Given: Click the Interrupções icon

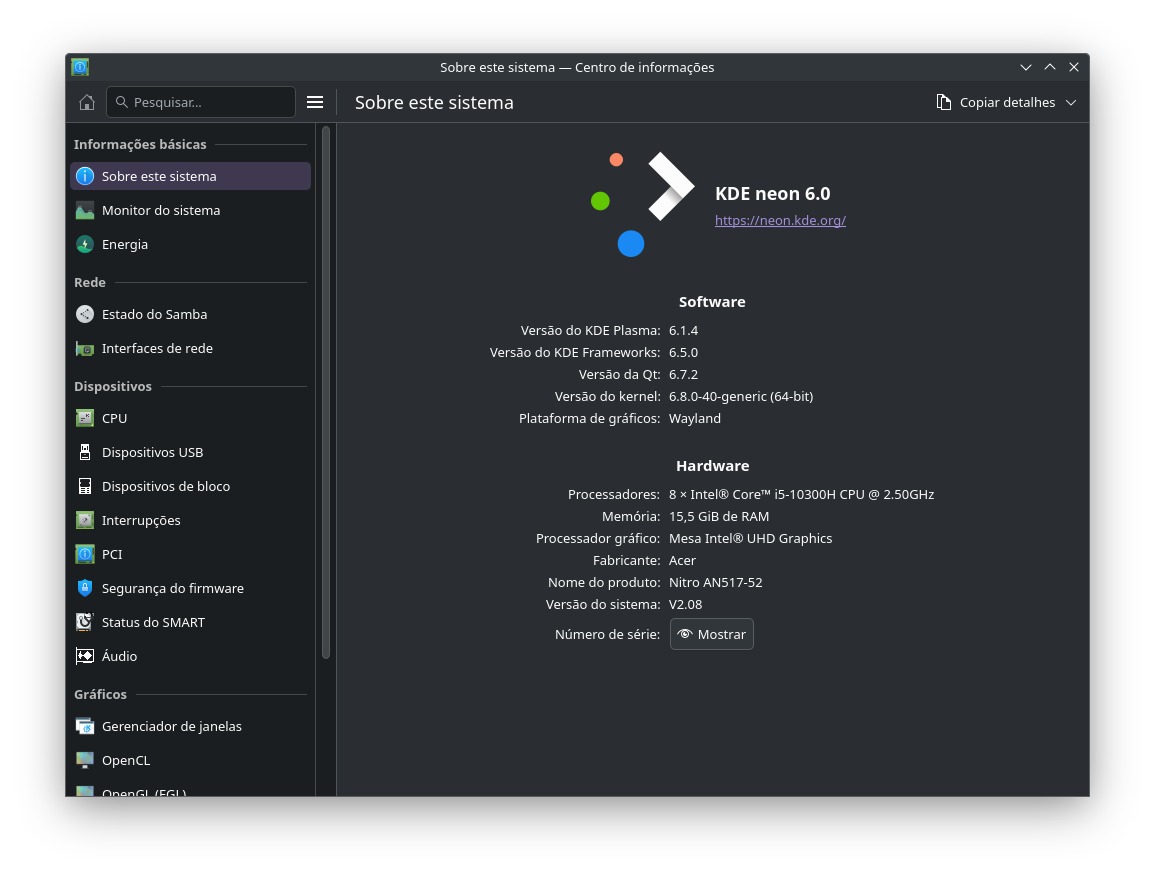Looking at the screenshot, I should click(x=85, y=520).
